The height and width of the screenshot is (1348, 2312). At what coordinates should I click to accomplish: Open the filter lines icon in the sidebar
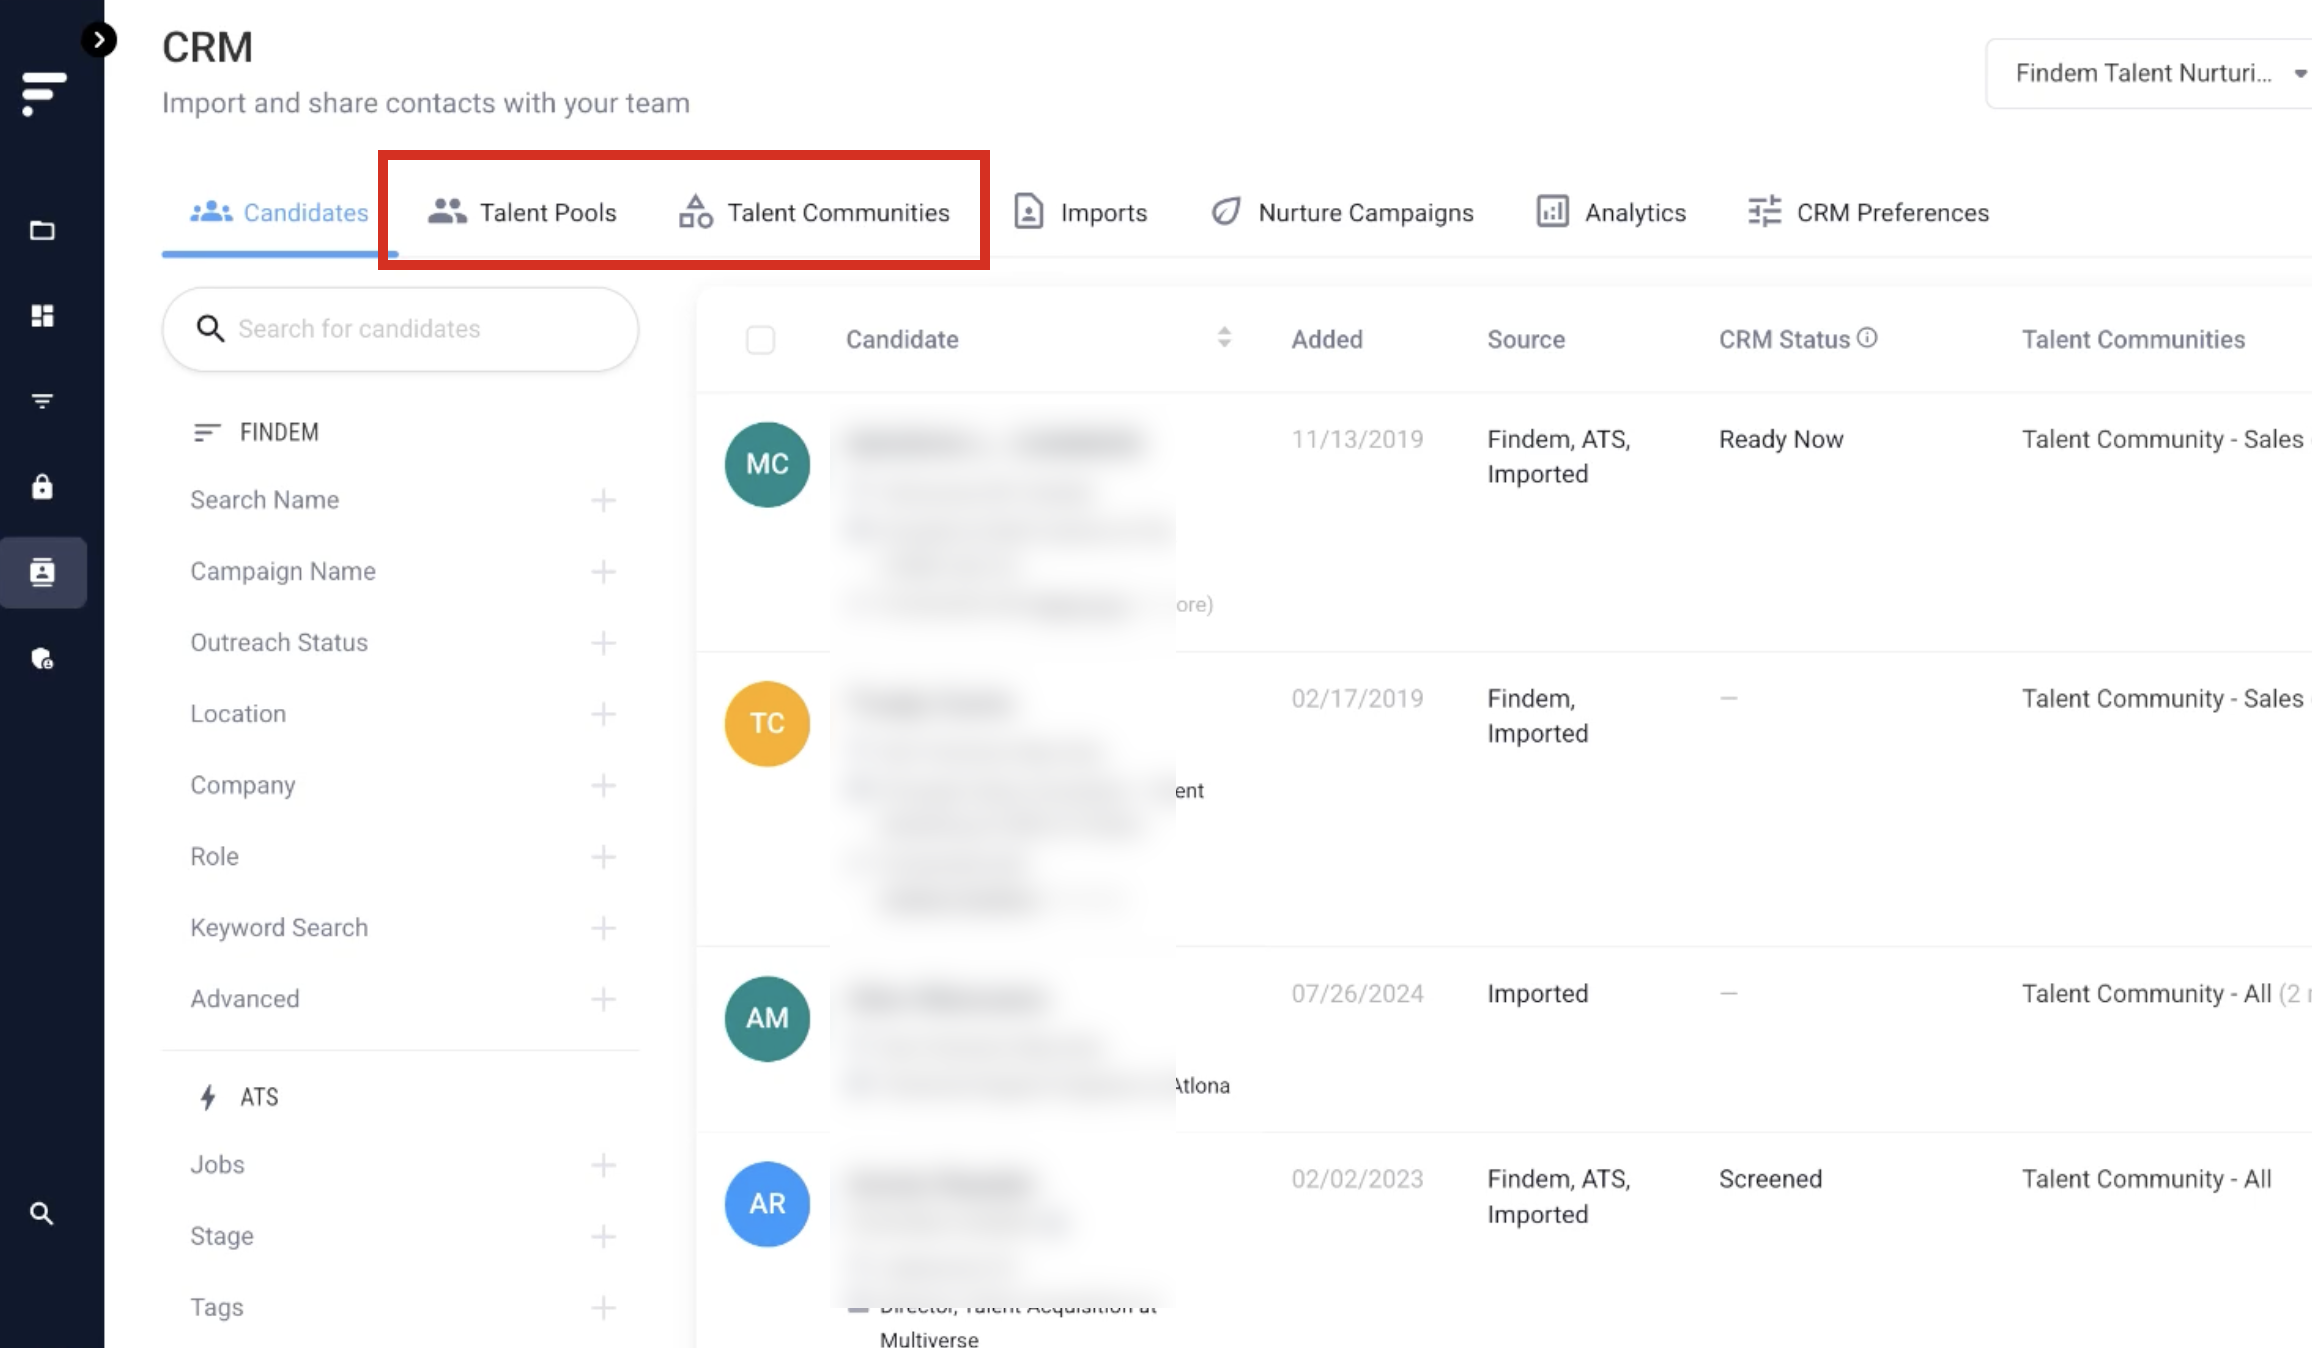[x=42, y=402]
